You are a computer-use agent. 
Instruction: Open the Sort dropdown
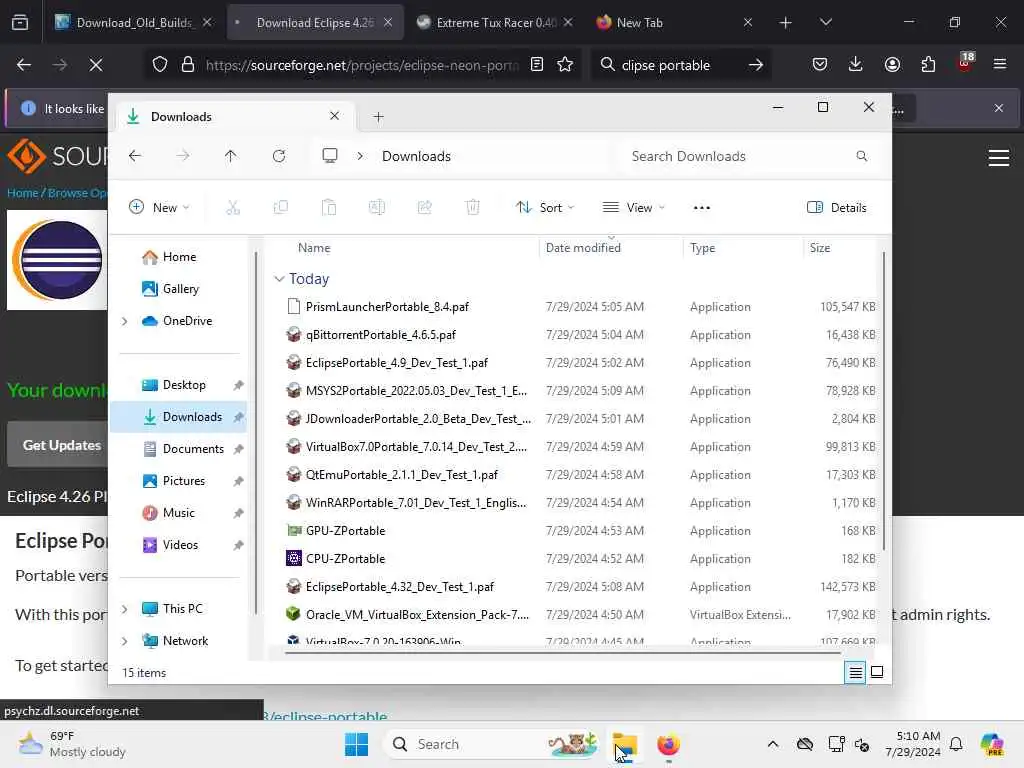coord(545,208)
